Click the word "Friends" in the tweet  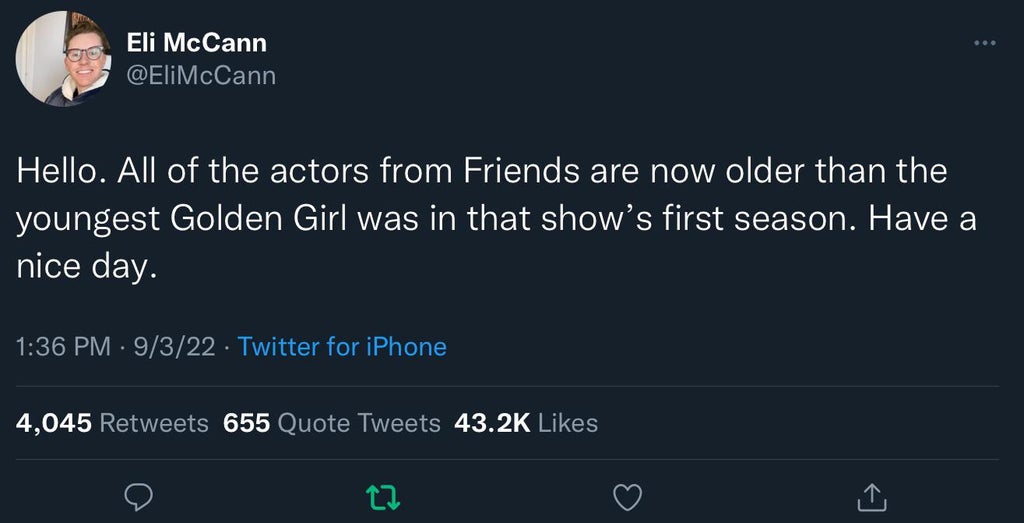[x=520, y=171]
